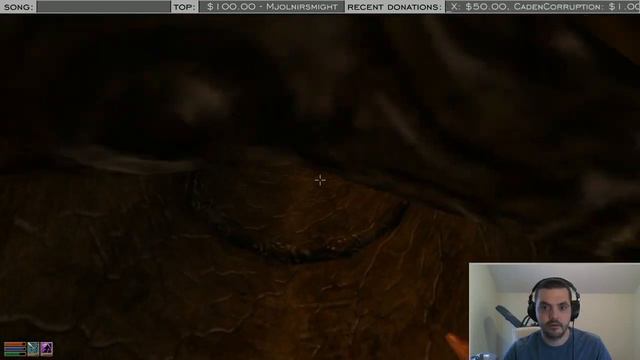Click the "CadenCorruption" donation entry
Viewport: 640px width, 360px height.
tap(576, 7)
